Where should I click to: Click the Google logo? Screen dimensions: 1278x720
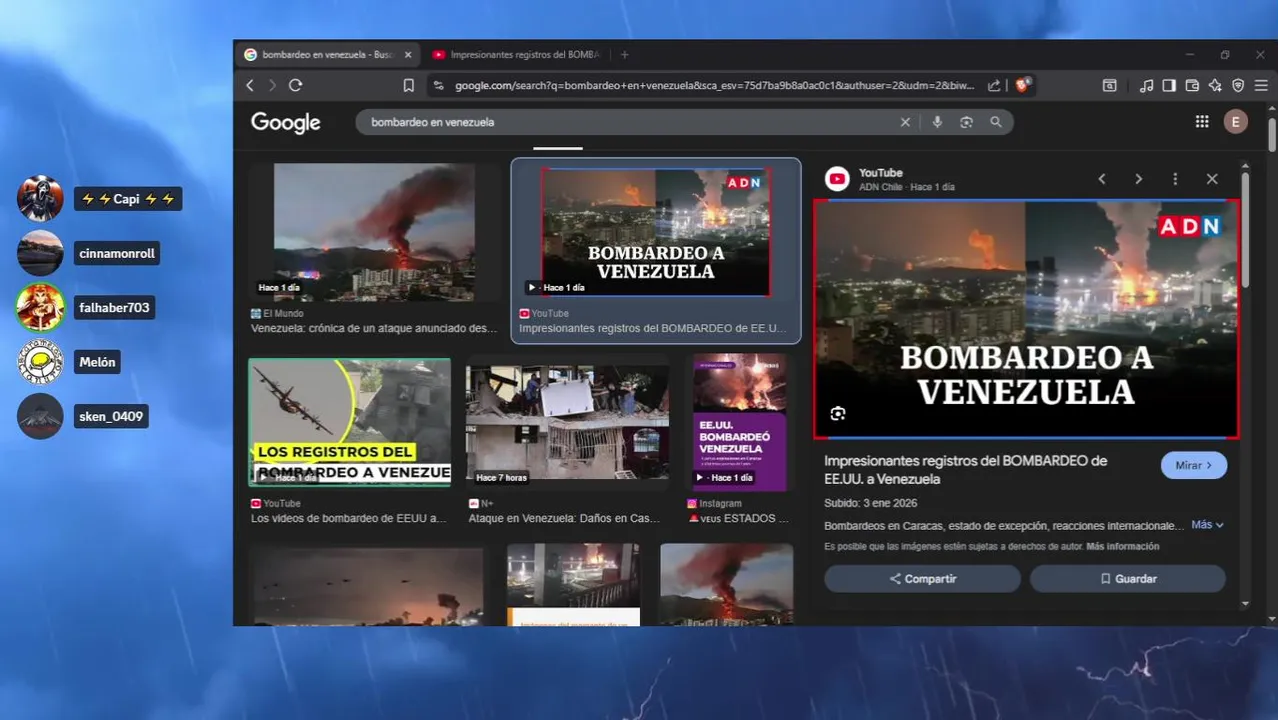[x=286, y=123]
